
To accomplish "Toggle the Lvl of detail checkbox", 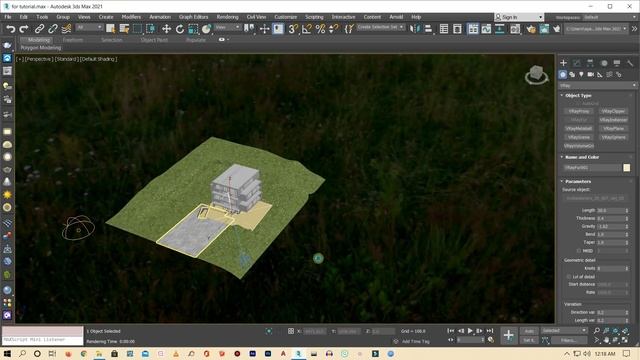I will (569, 277).
